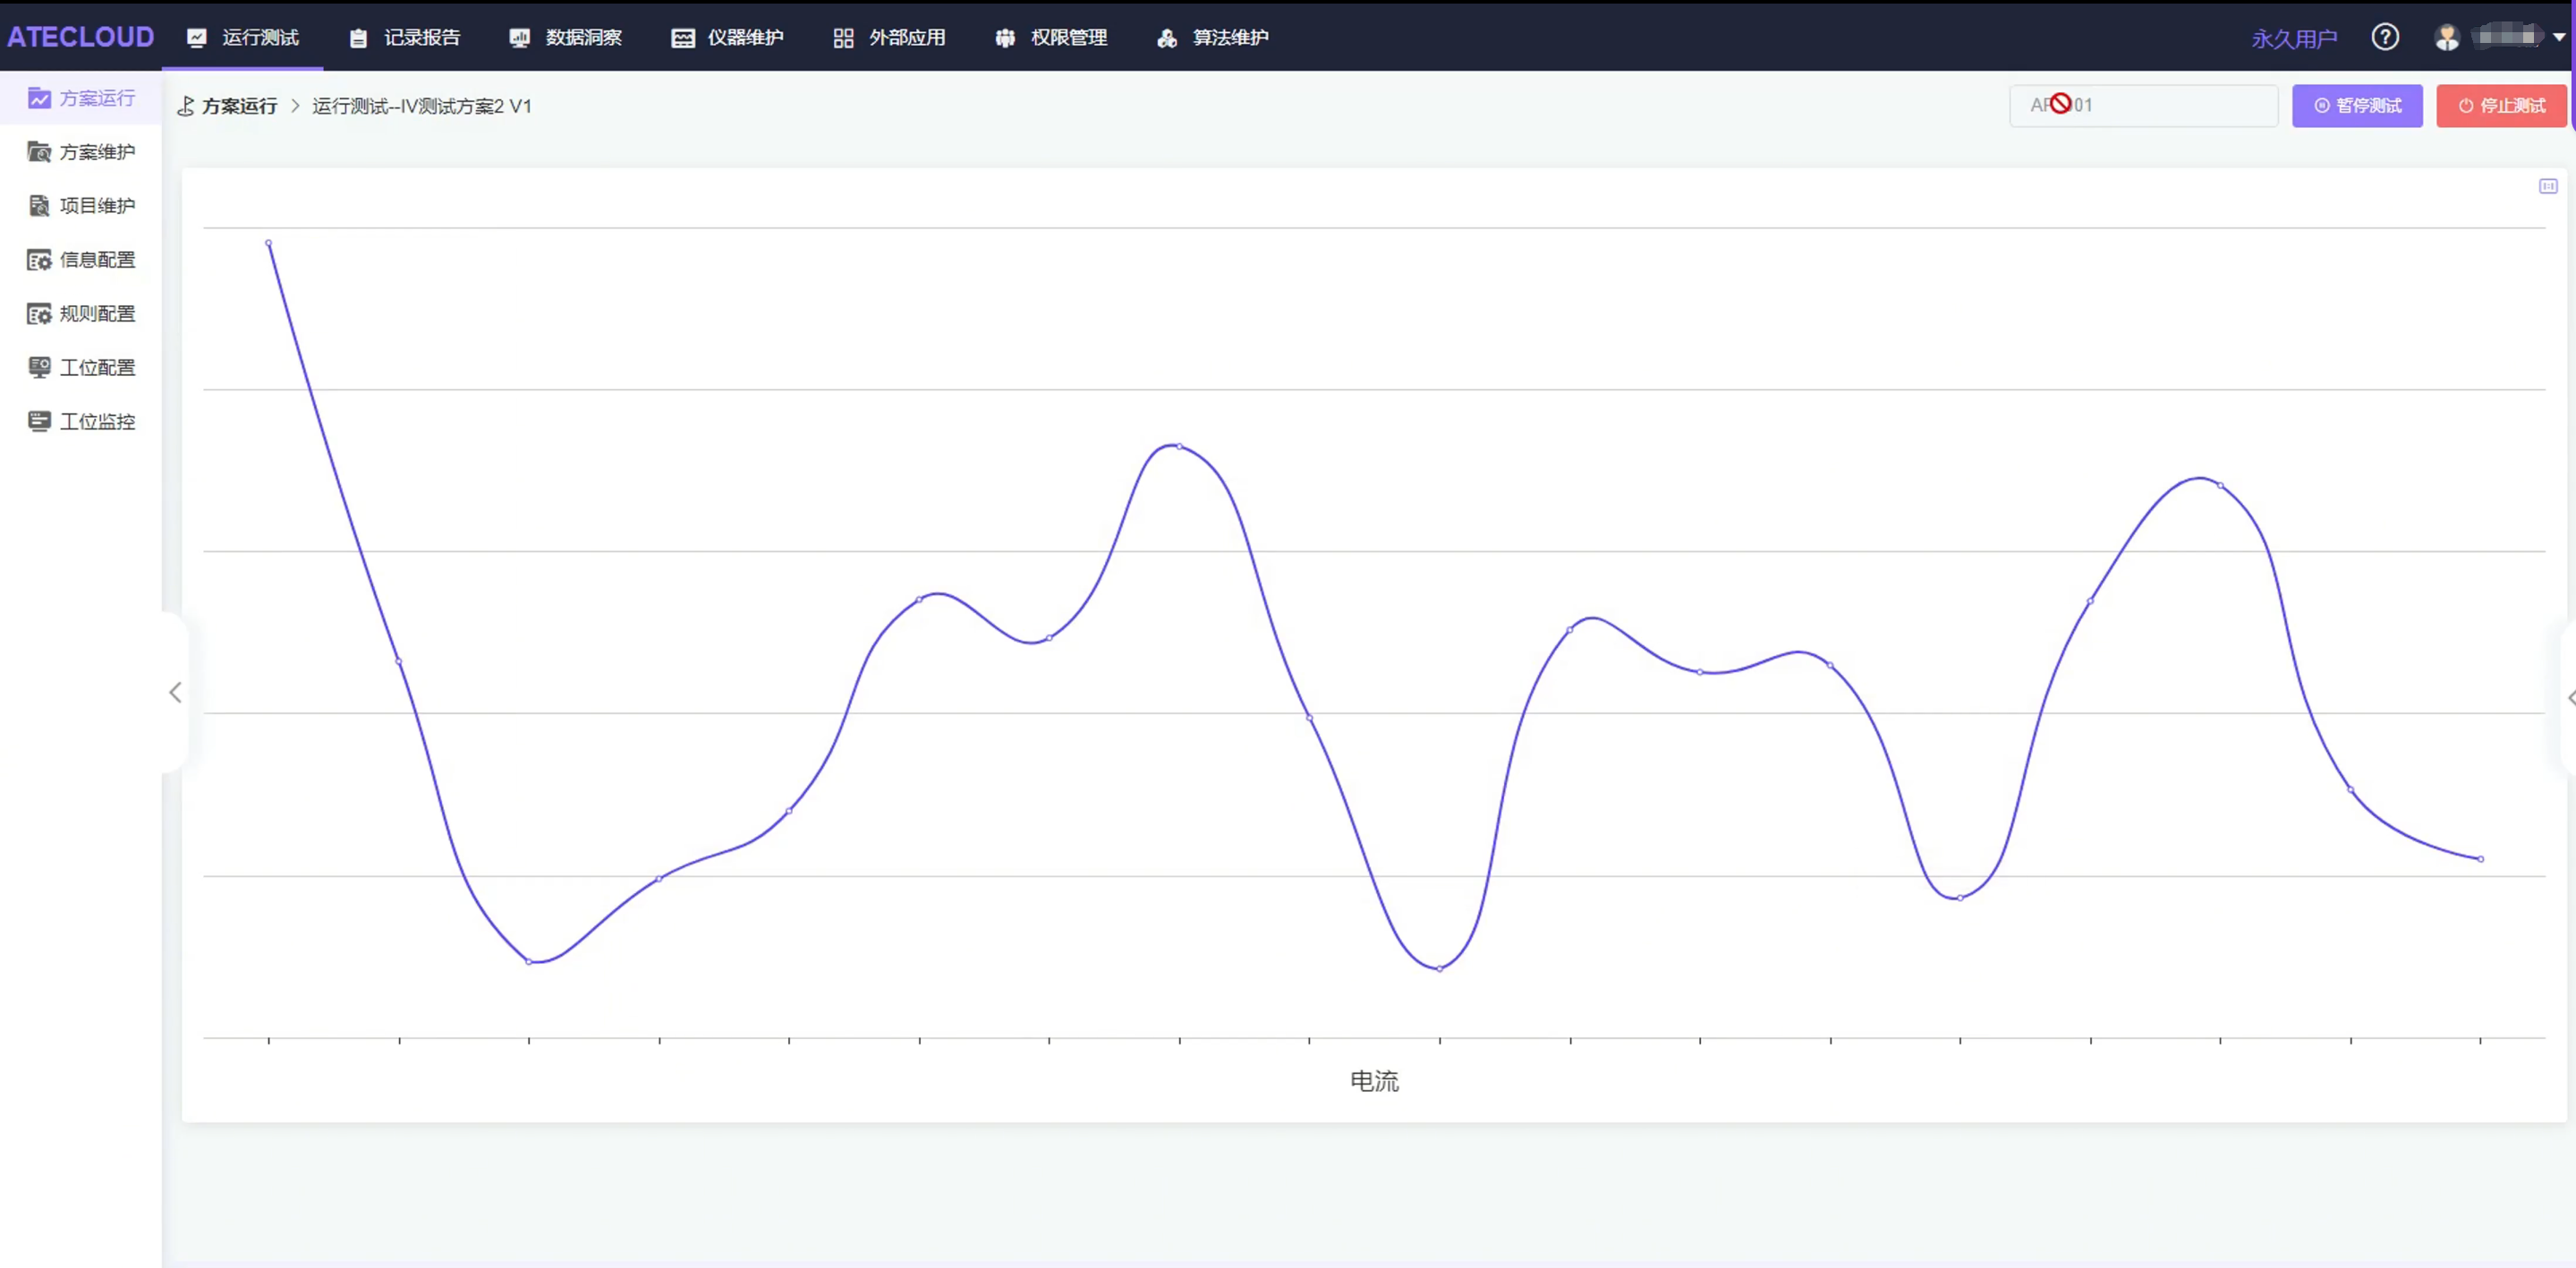Go to 仪器维护 in top navigation
Viewport: 2576px width, 1268px height.
(x=728, y=37)
